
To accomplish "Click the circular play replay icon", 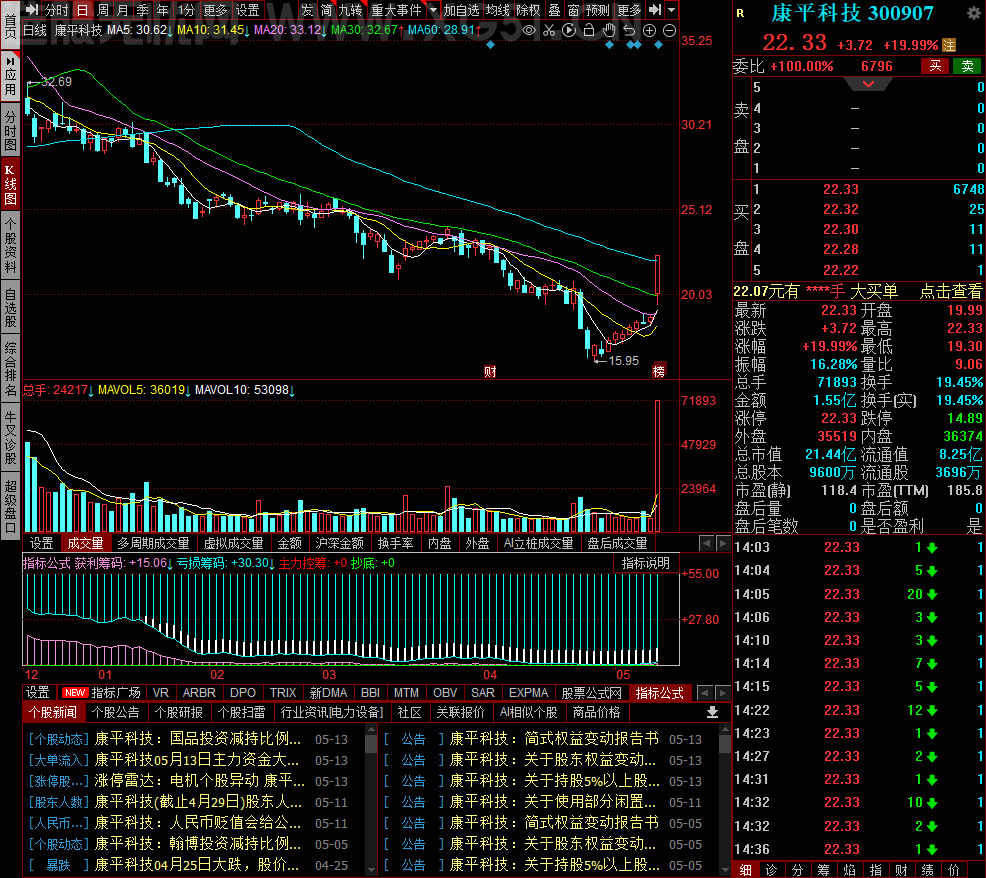I will [569, 30].
